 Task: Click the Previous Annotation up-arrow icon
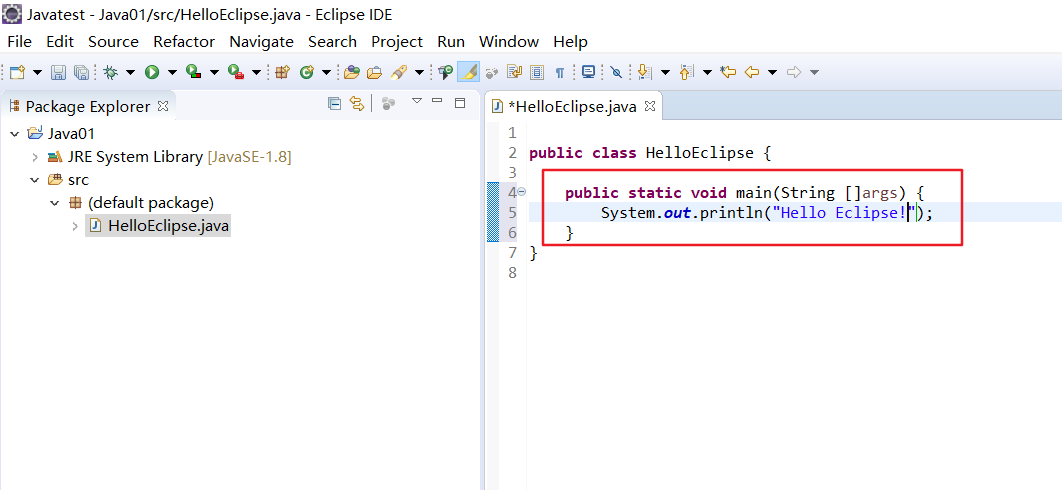coord(686,72)
